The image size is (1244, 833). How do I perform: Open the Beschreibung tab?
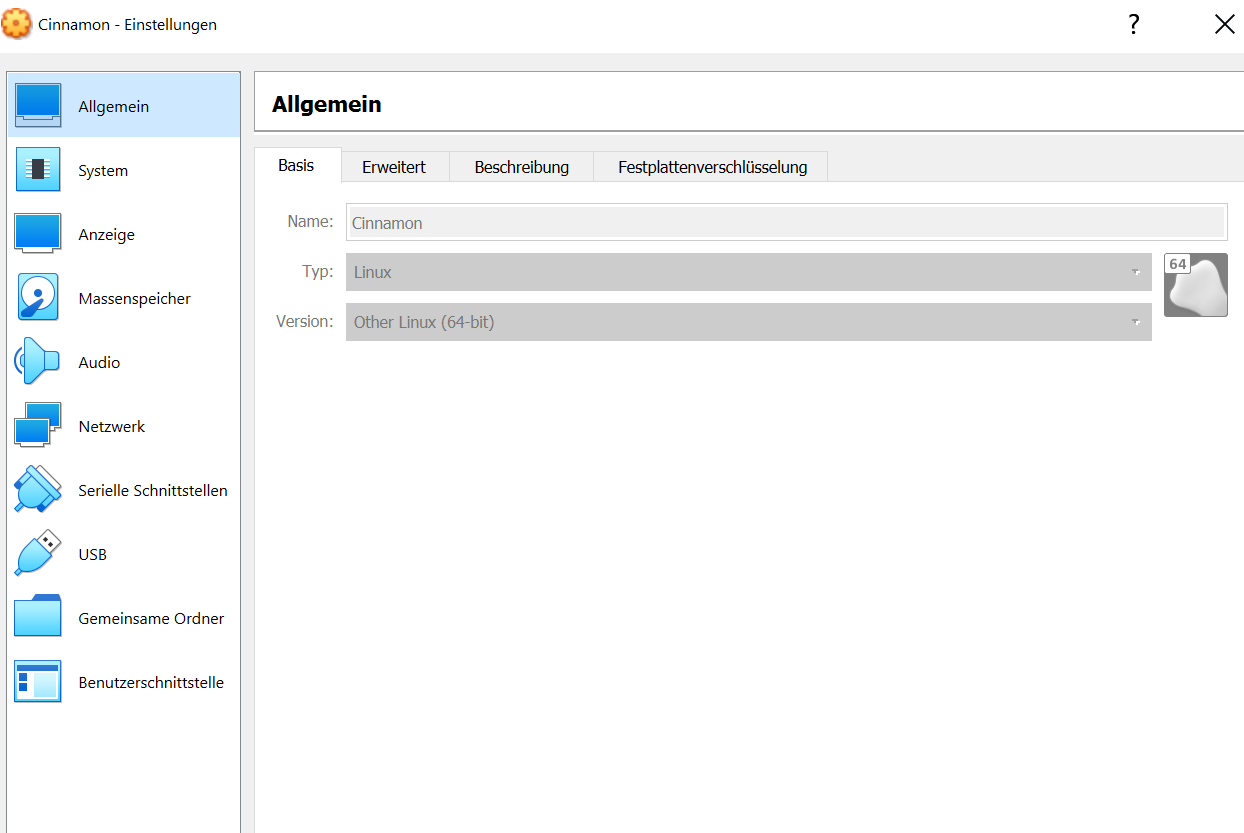click(x=521, y=167)
